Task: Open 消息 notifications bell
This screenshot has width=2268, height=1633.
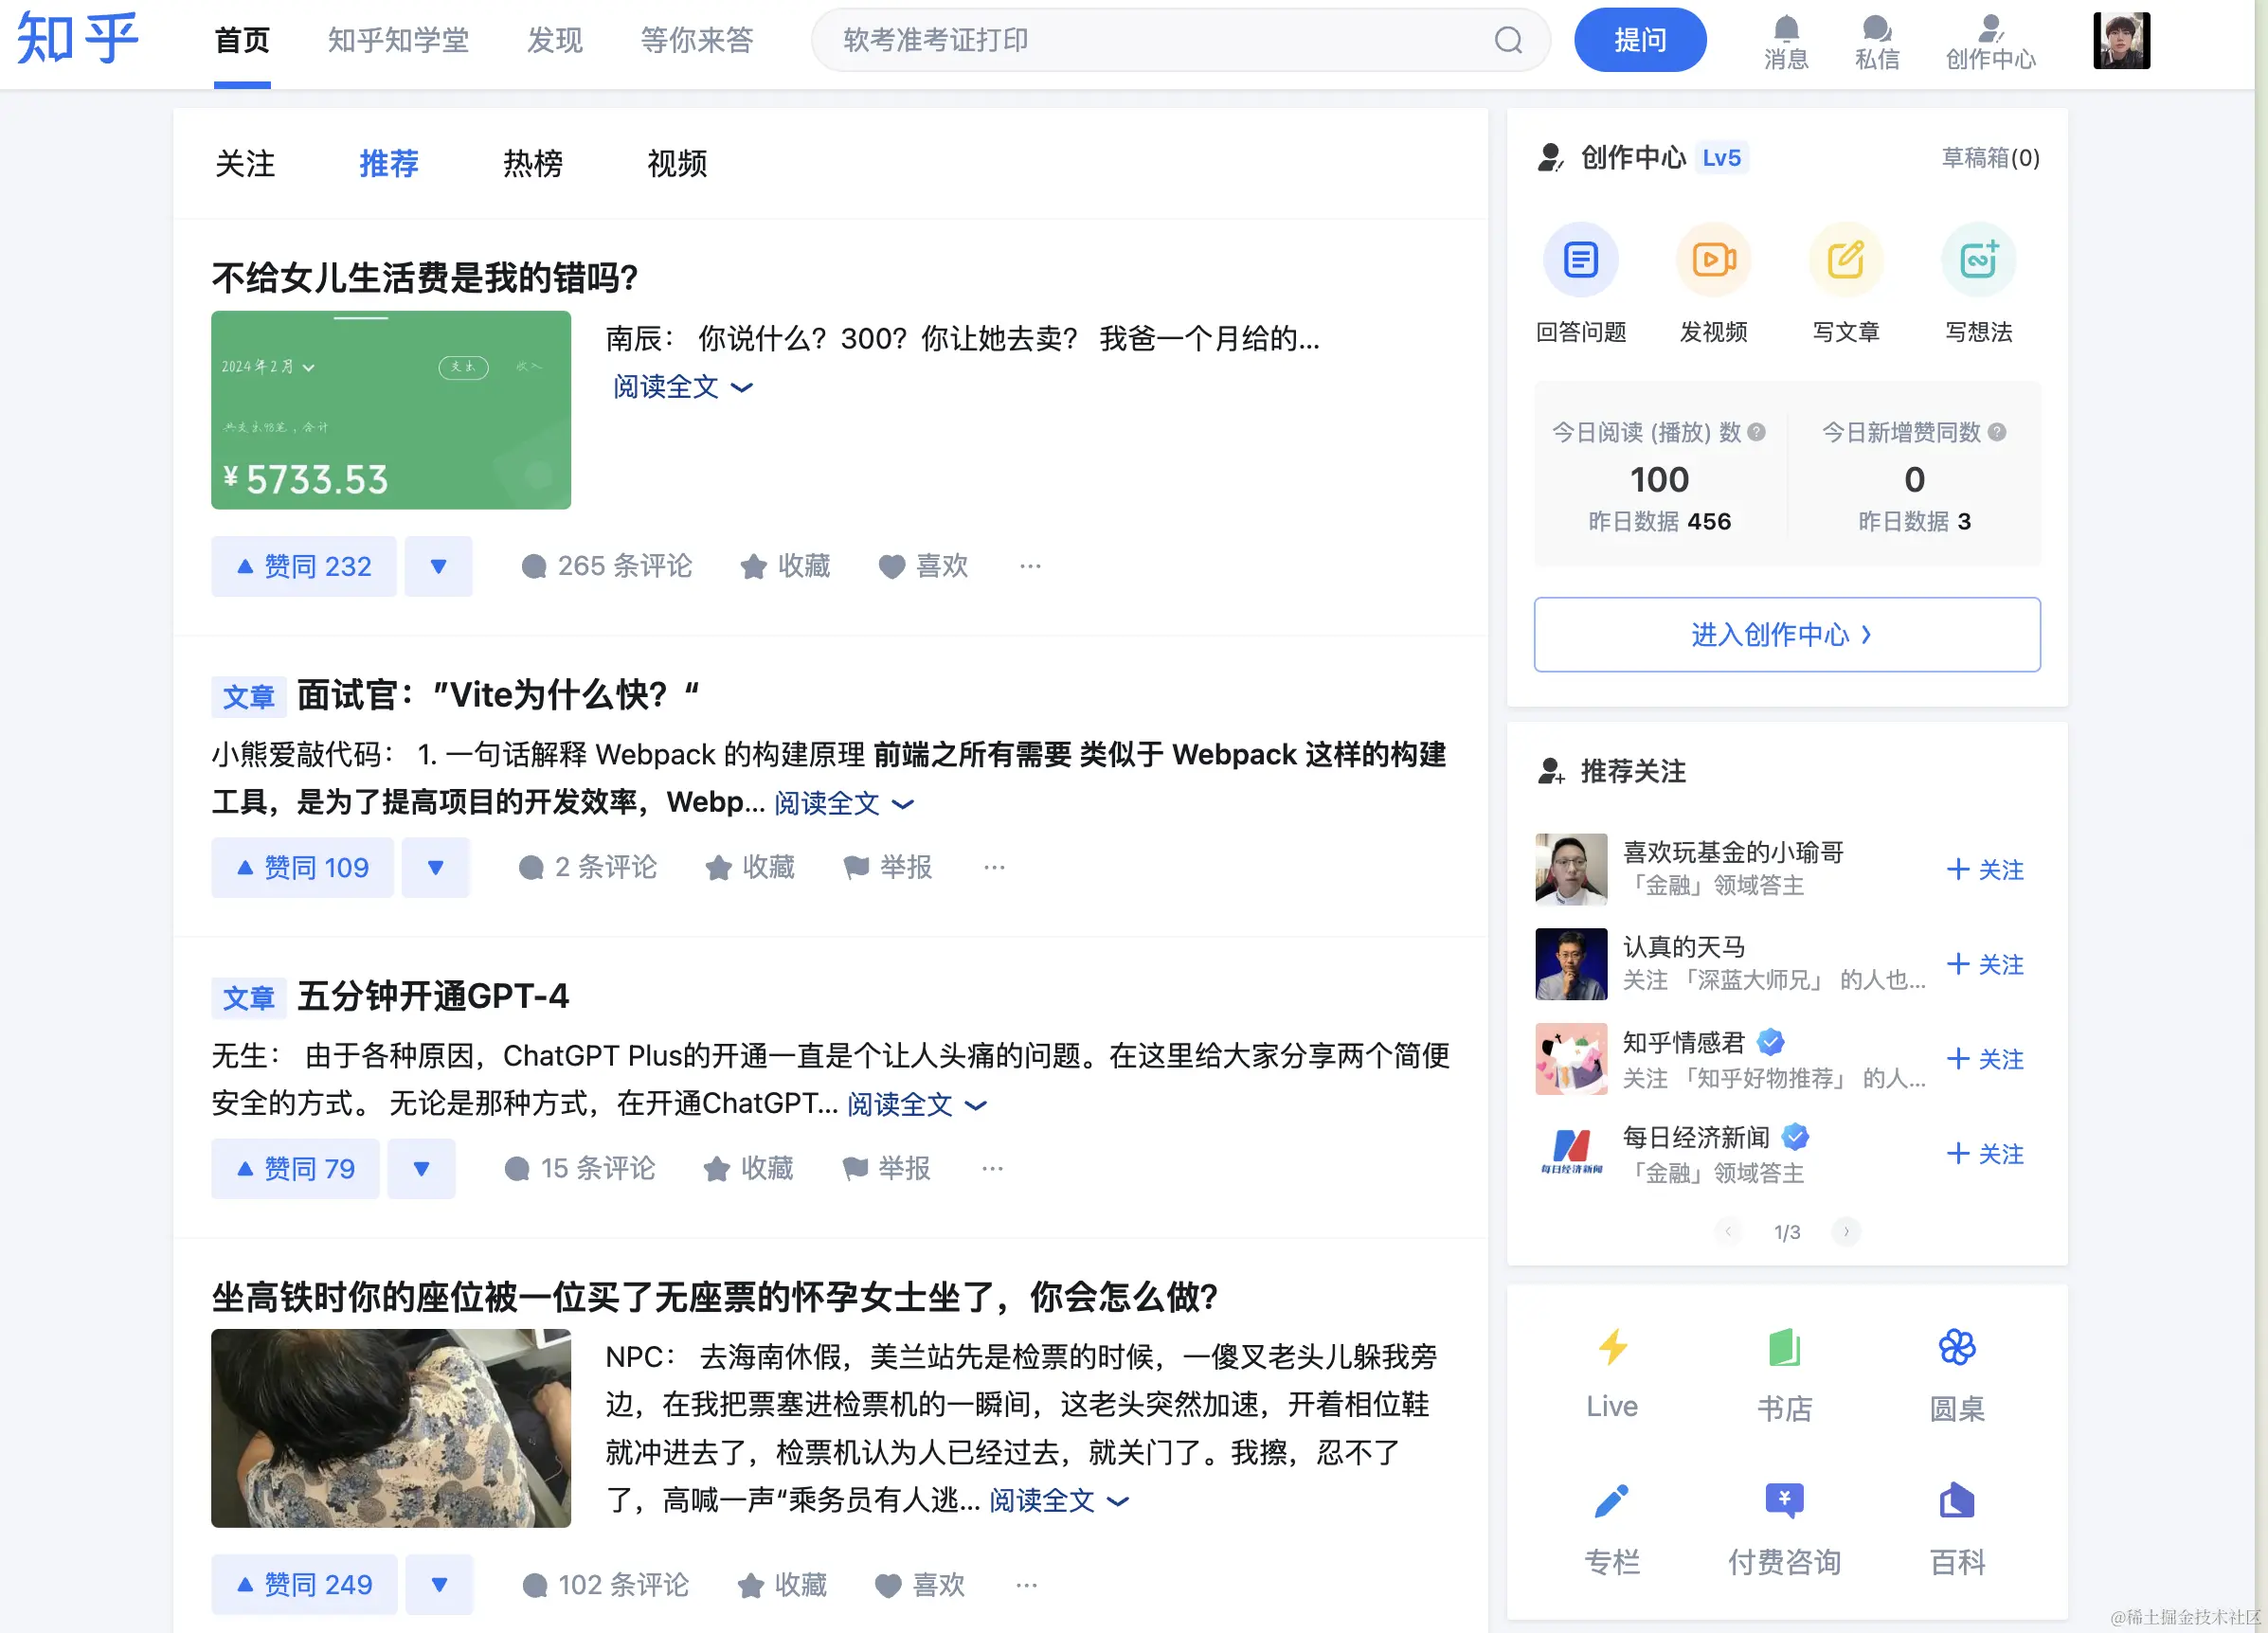Action: (1786, 42)
